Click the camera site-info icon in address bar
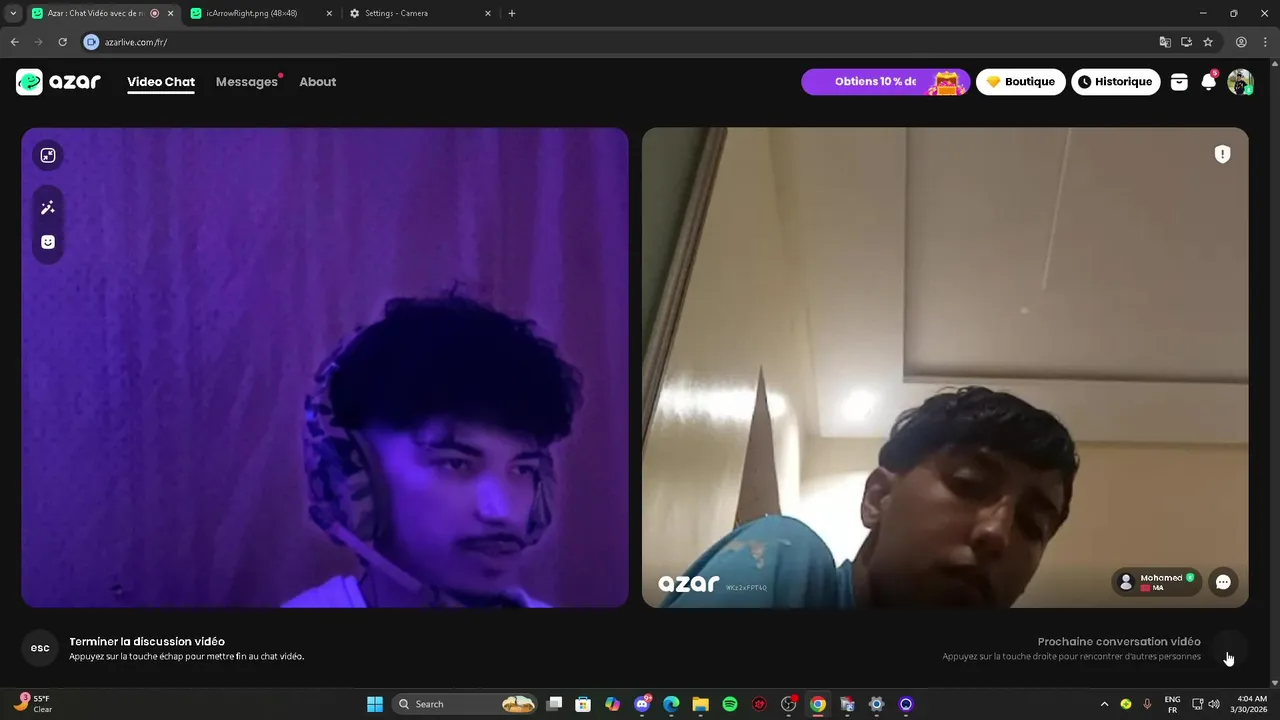This screenshot has width=1280, height=720. click(92, 42)
